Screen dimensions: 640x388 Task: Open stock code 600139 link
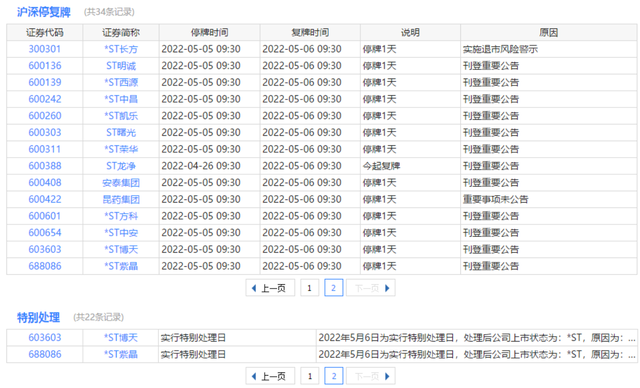point(44,82)
